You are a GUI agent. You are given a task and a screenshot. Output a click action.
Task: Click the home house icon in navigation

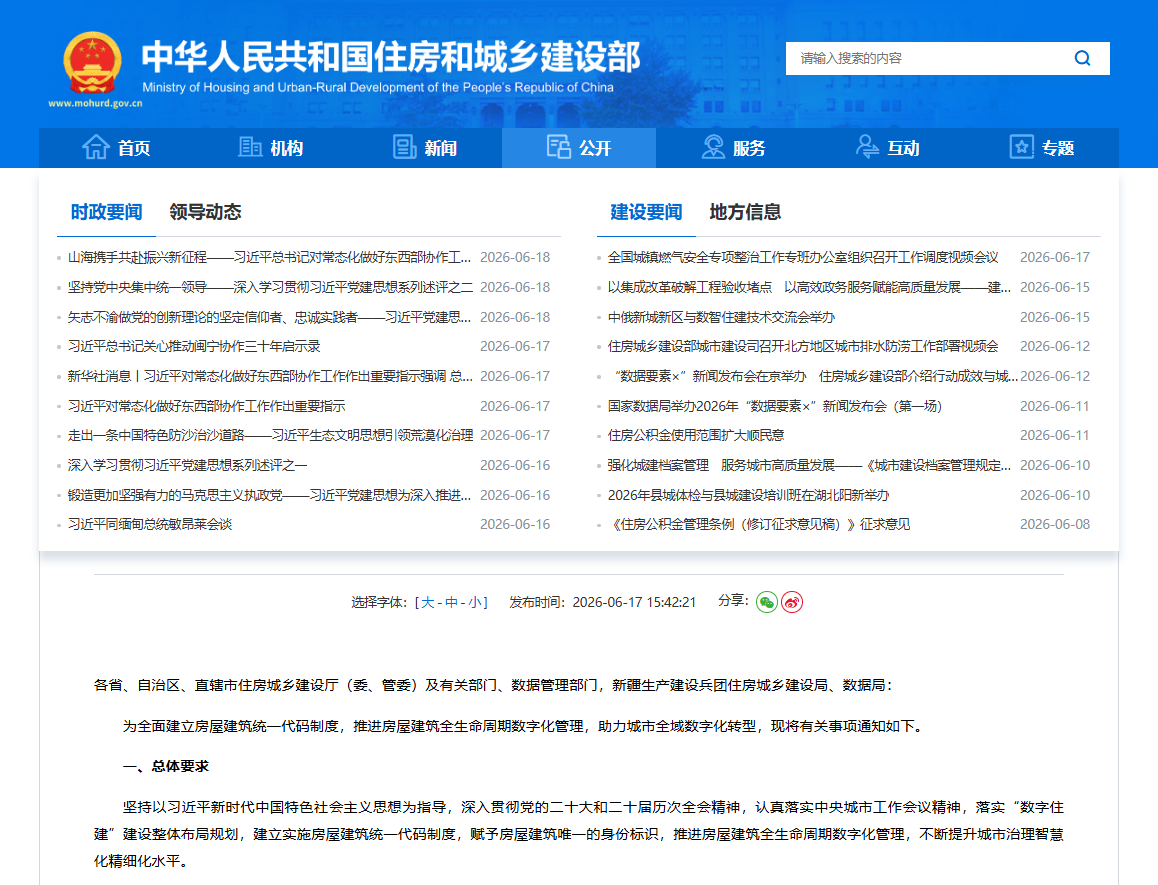(x=96, y=147)
